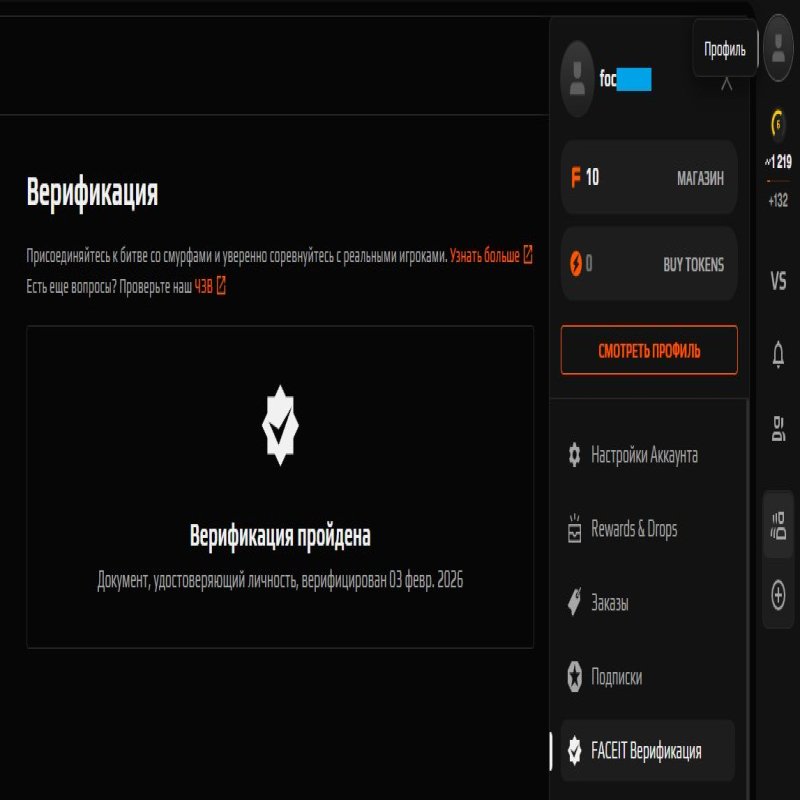Viewport: 800px width, 800px height.
Task: Click the gear icon beside Настройки Аккаунта
Action: tap(574, 455)
